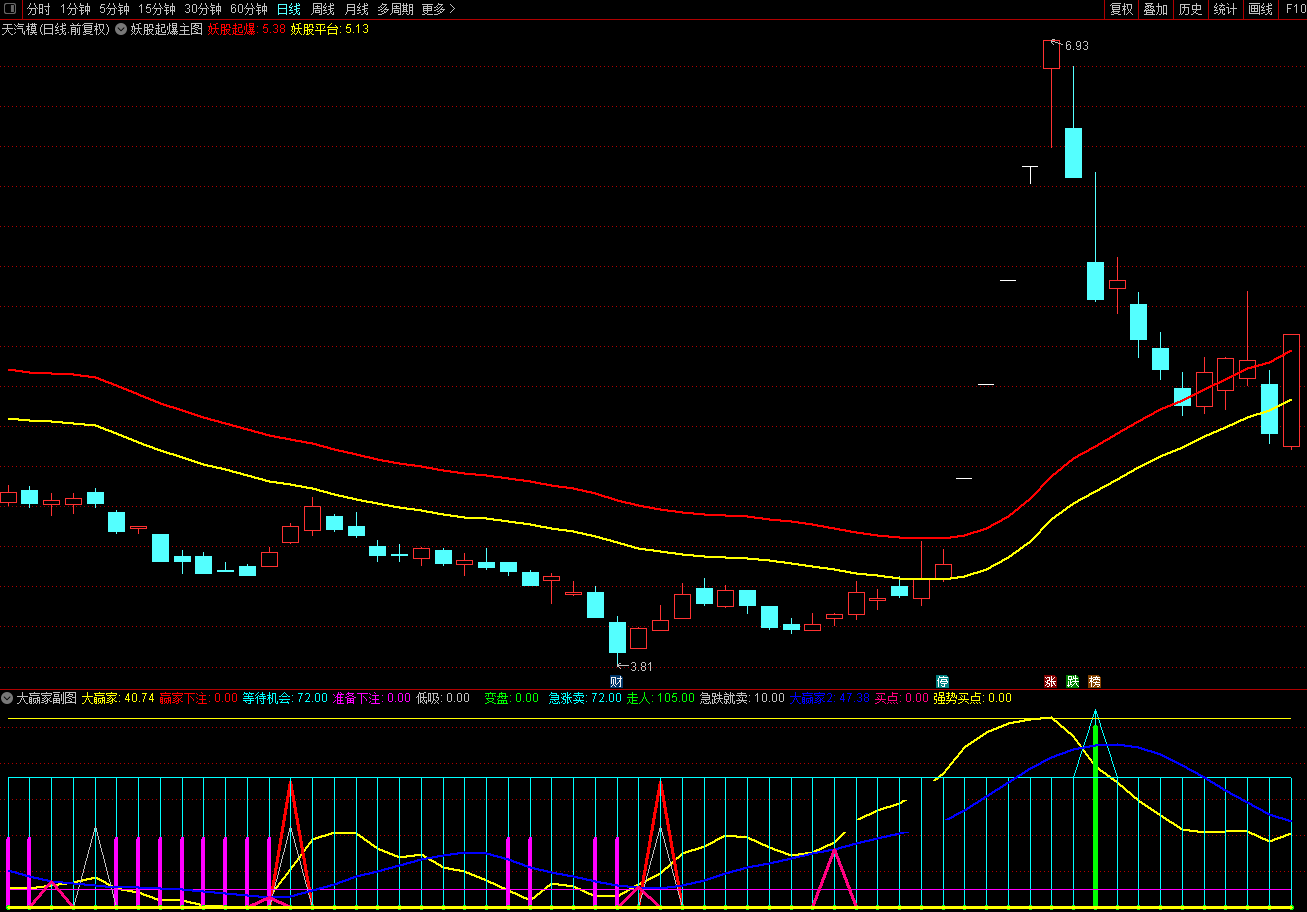Select the 强势买点: 0.00 value label
Screen dimensions: 1307x912
tap(972, 698)
